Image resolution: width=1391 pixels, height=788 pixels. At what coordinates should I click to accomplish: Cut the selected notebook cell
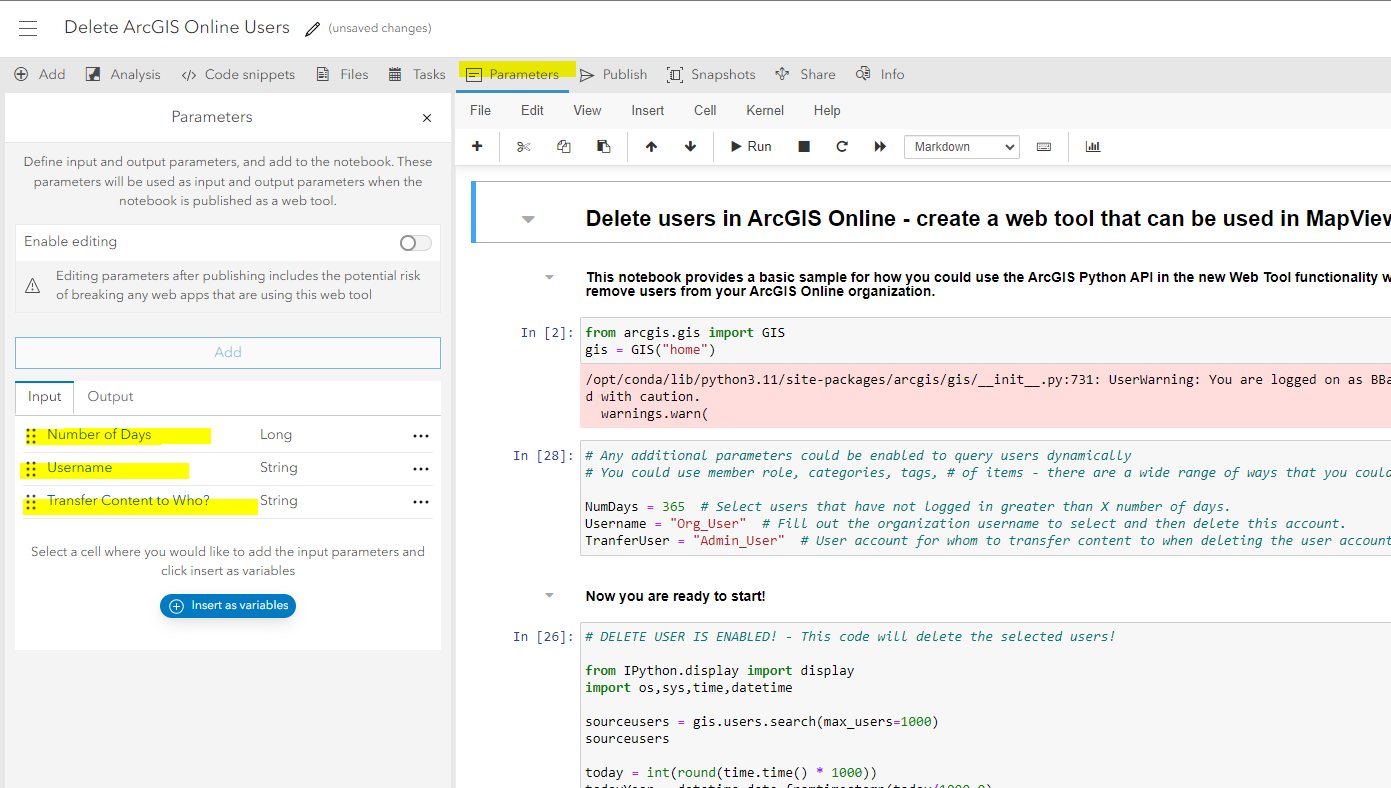pos(523,146)
